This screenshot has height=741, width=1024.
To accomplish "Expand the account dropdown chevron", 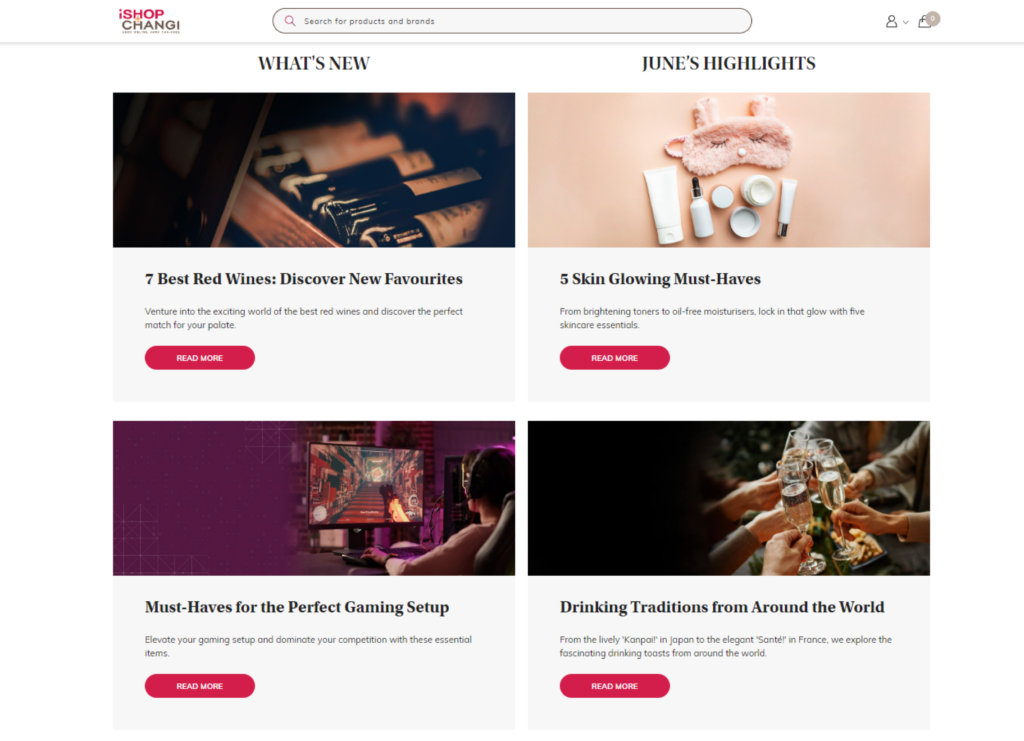I will pyautogui.click(x=905, y=22).
